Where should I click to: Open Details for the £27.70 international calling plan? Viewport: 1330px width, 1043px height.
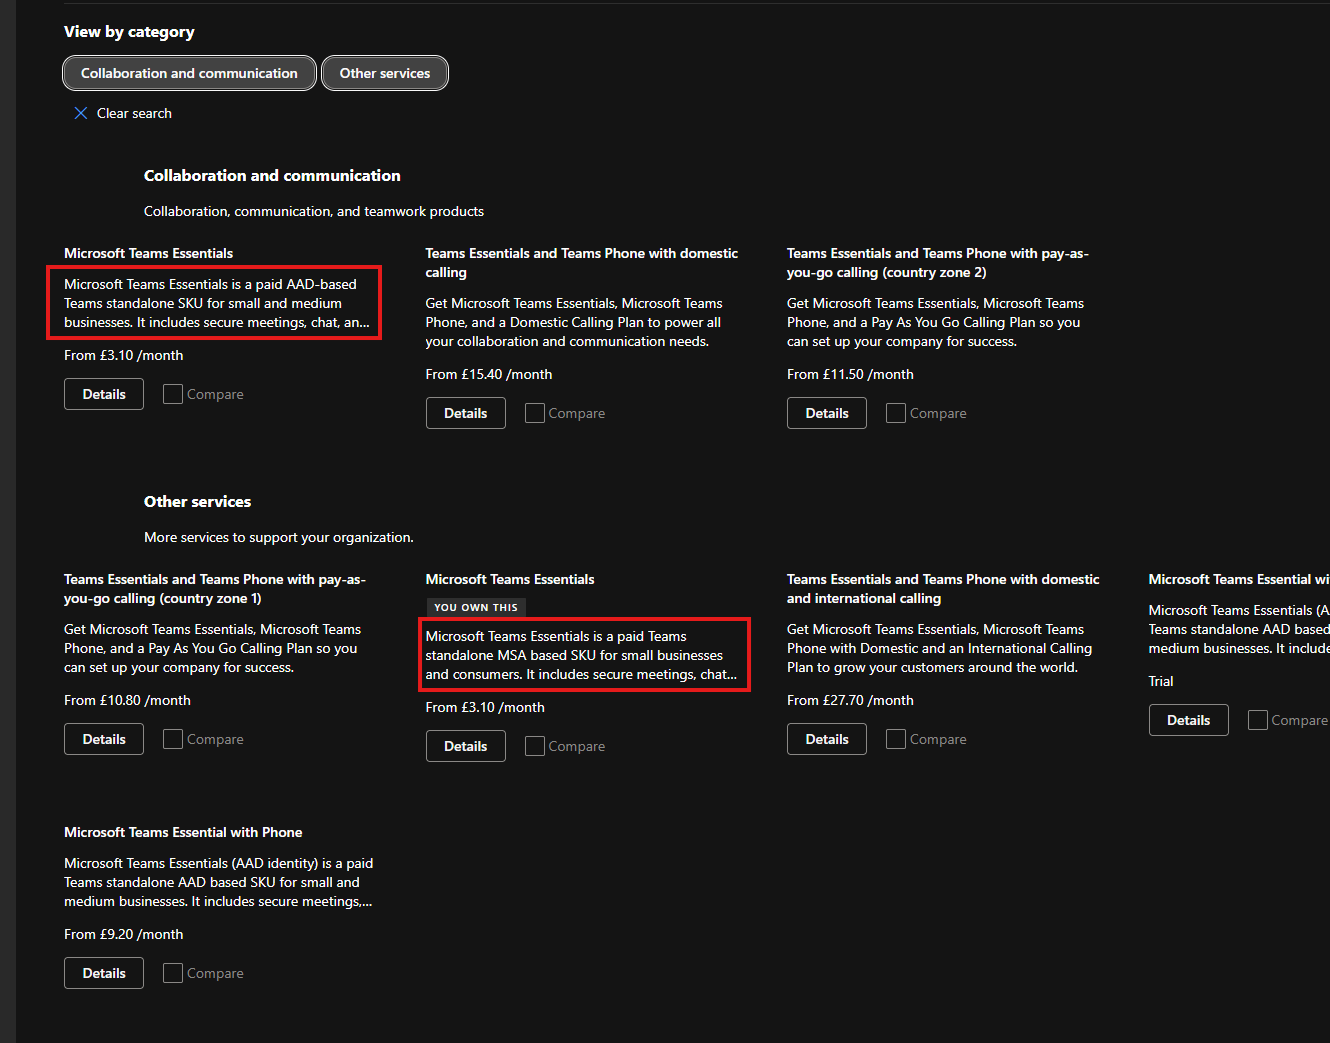827,739
